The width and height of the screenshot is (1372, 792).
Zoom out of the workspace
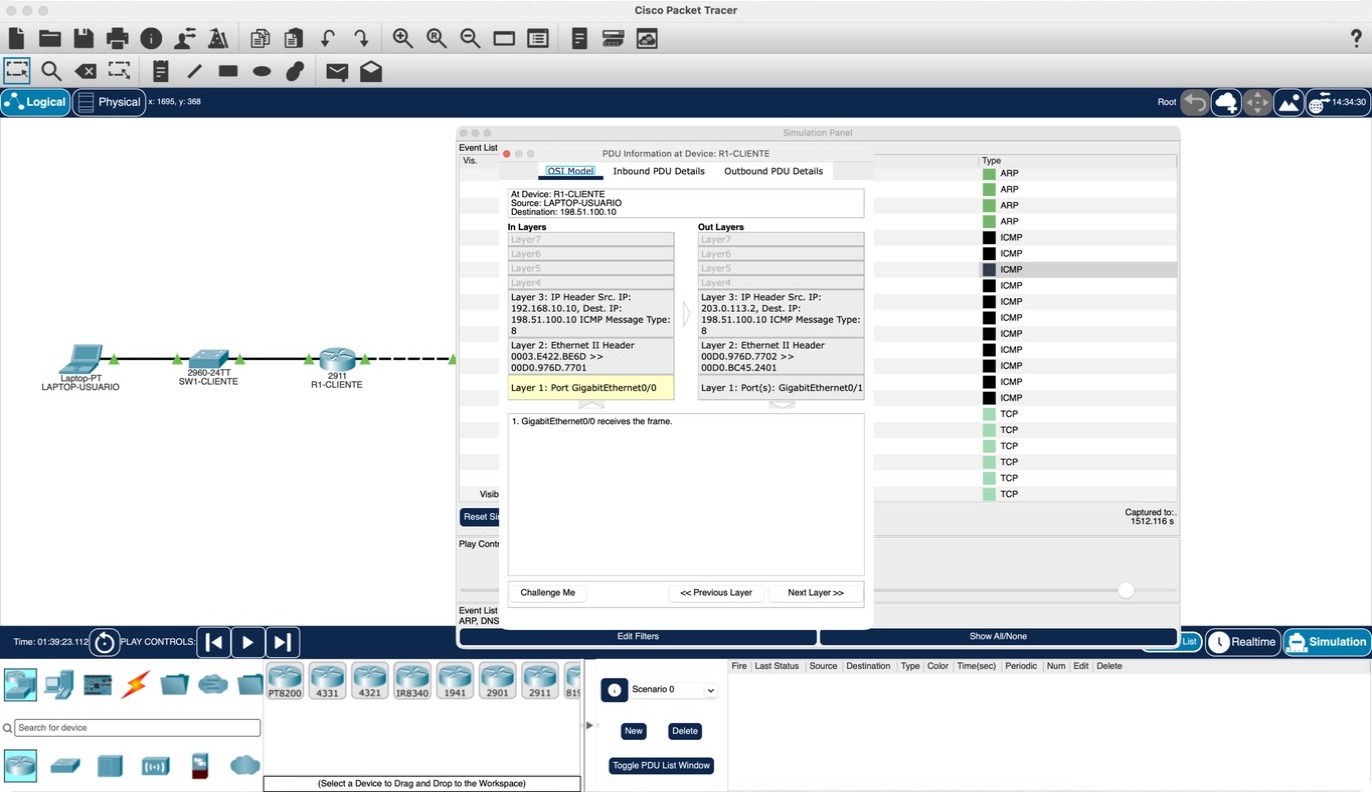[470, 39]
